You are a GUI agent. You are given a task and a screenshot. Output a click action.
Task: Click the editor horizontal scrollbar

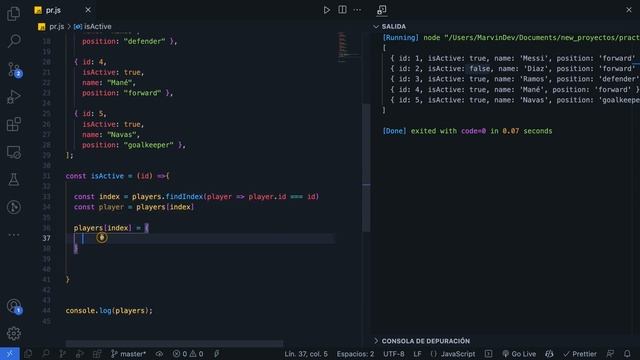(174, 343)
